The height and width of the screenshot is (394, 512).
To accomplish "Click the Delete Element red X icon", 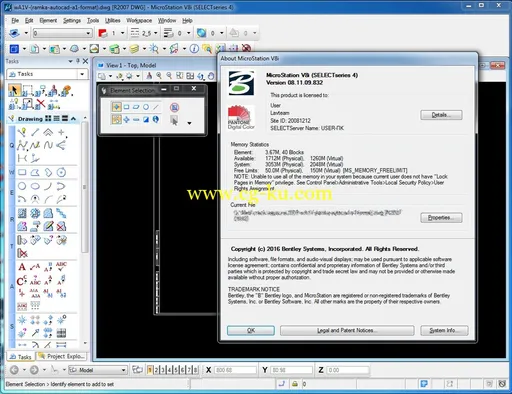I will coord(41,103).
